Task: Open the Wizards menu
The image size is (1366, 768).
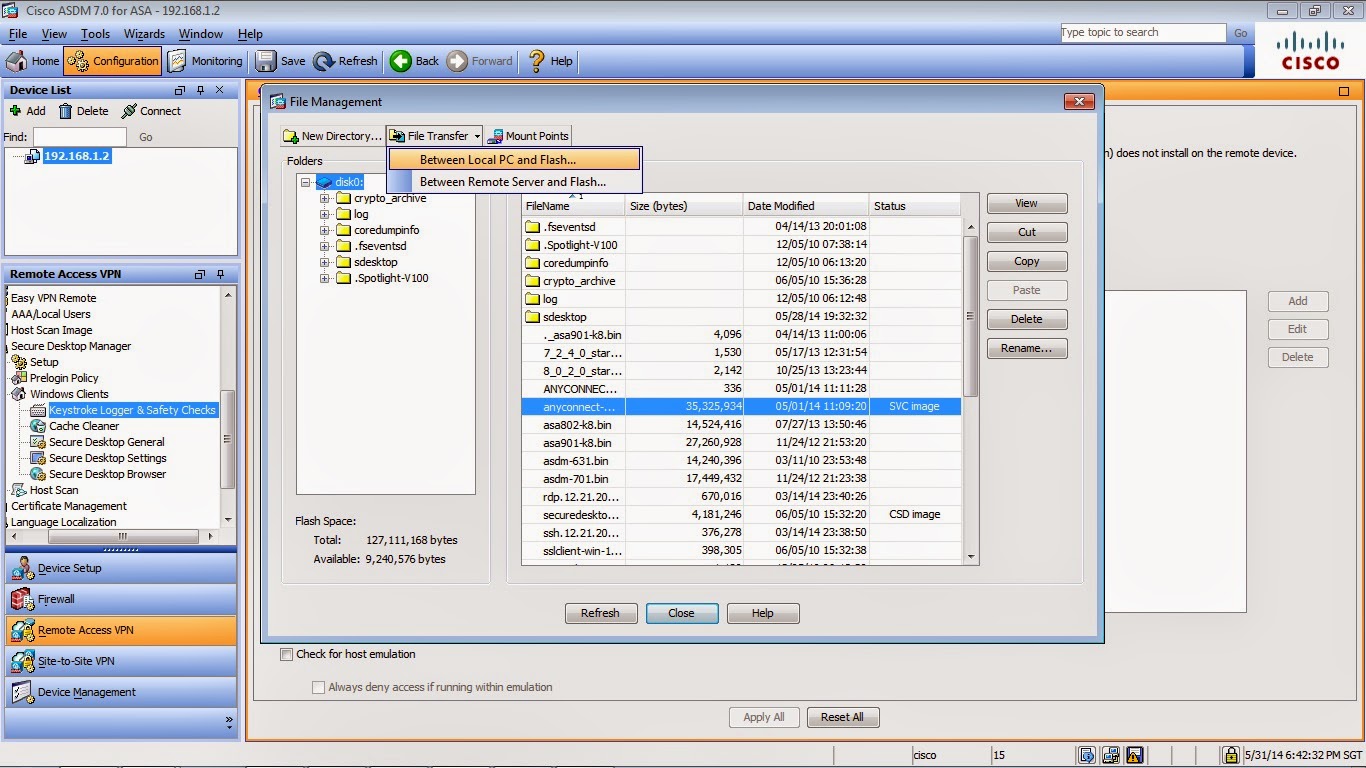Action: [144, 33]
